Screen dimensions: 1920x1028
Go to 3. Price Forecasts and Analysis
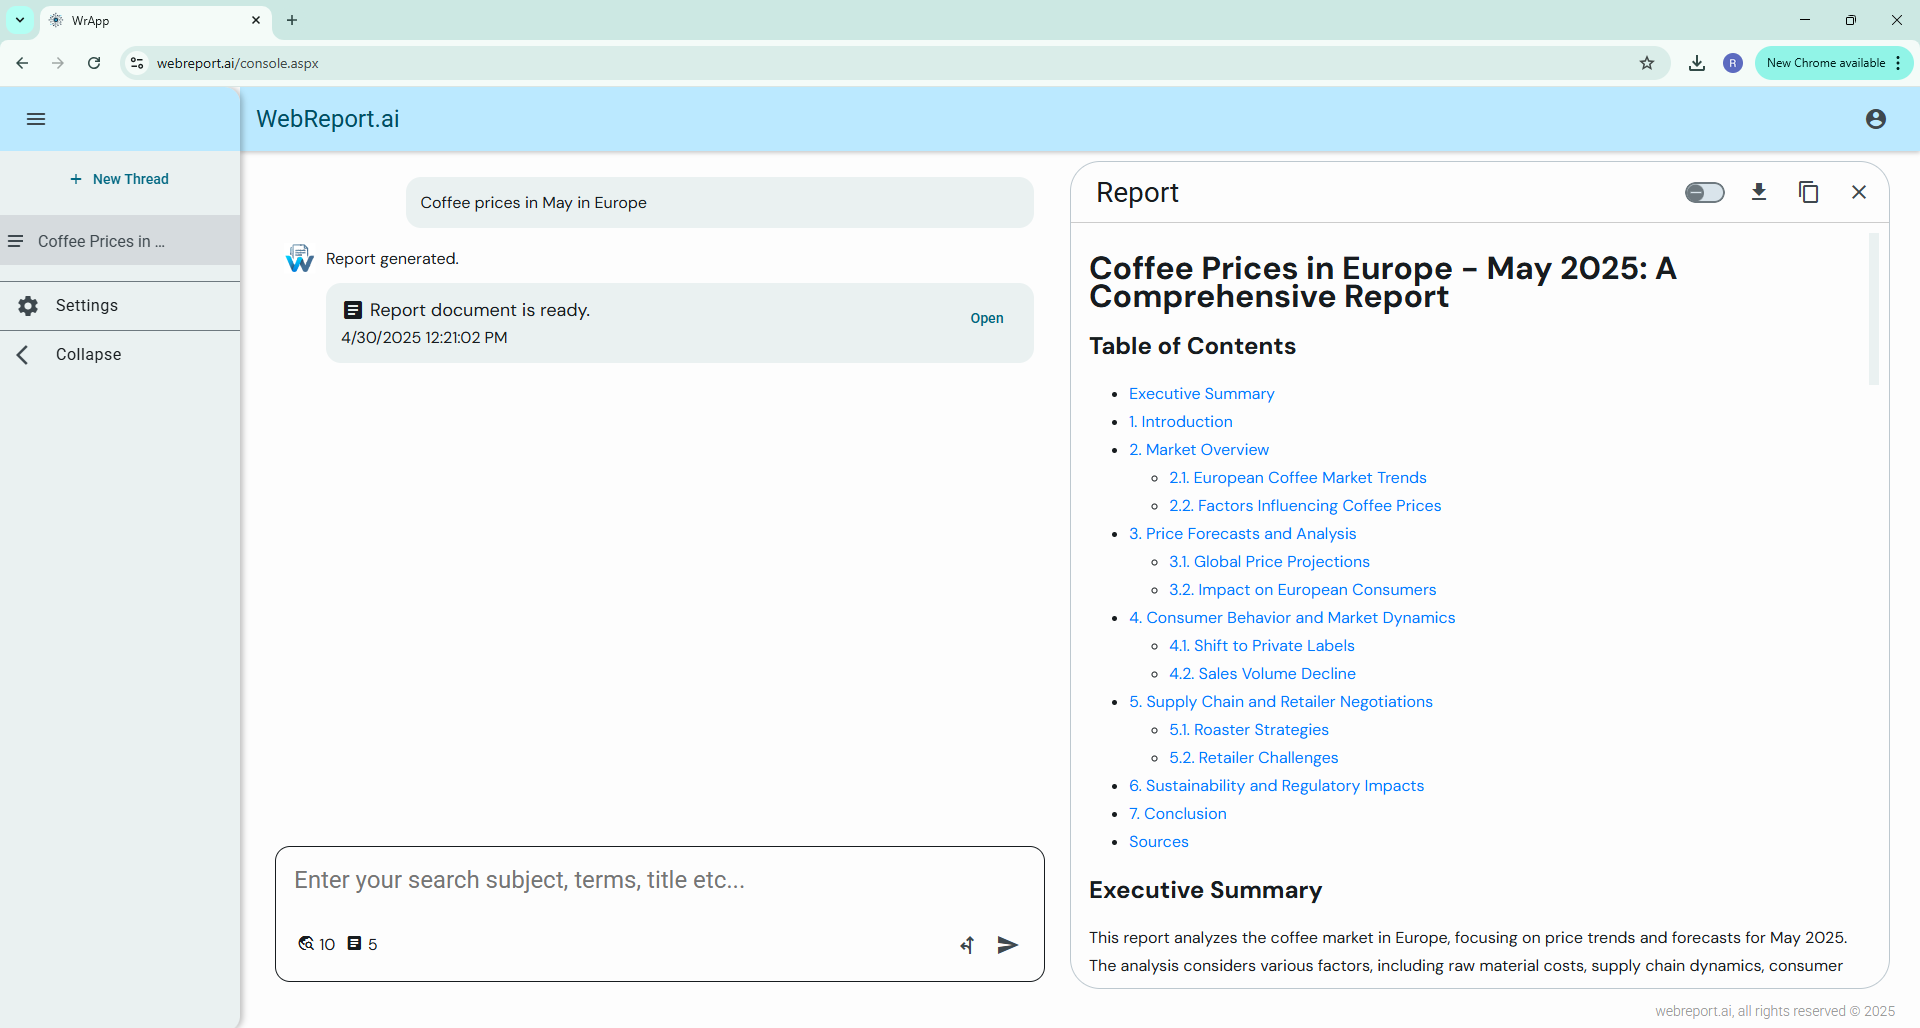[x=1242, y=534]
